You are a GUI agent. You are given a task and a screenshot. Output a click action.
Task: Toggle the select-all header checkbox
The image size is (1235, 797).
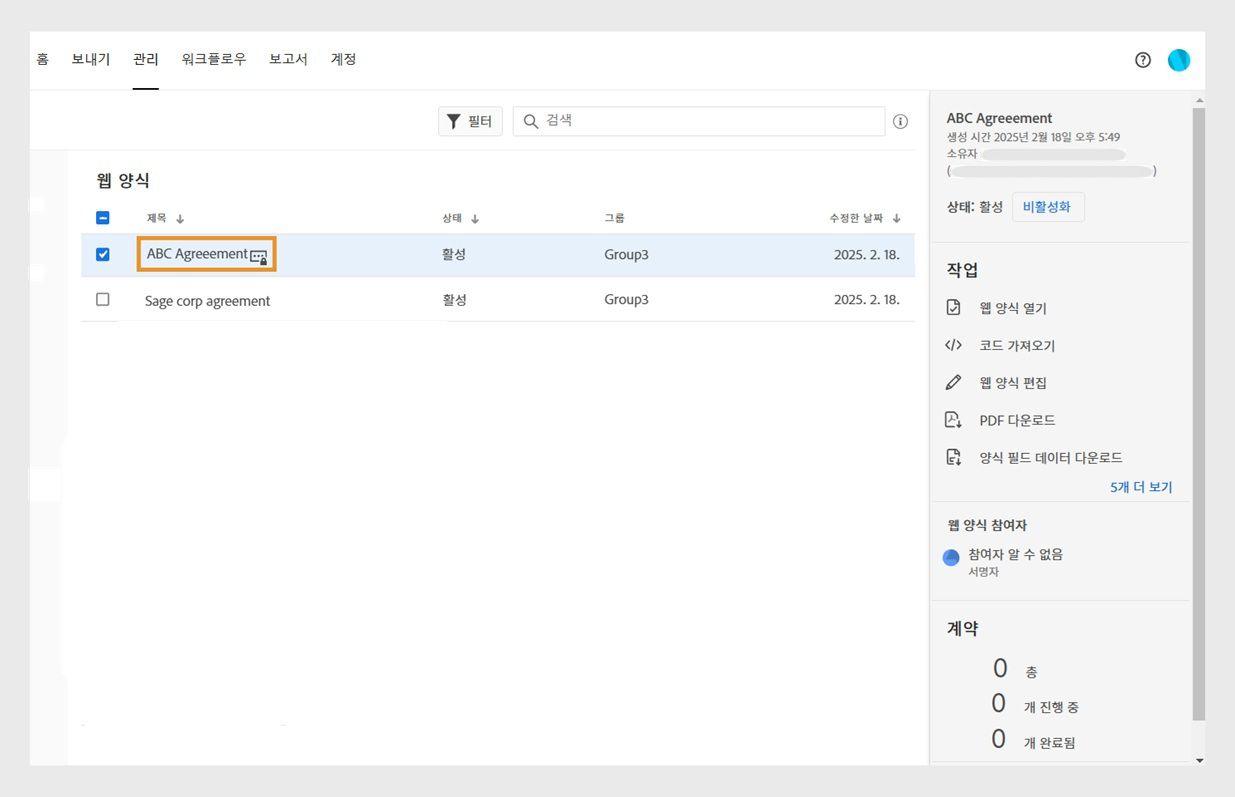coord(102,218)
